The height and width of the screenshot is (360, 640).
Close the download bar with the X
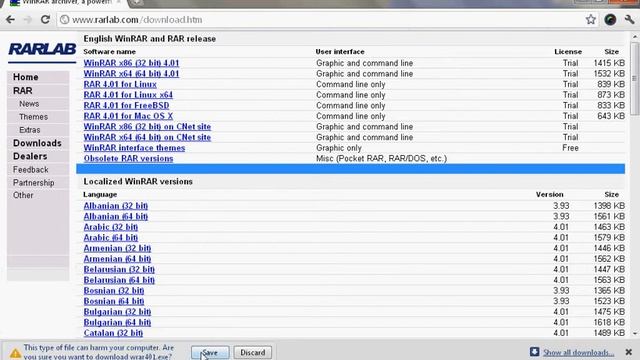tap(629, 352)
